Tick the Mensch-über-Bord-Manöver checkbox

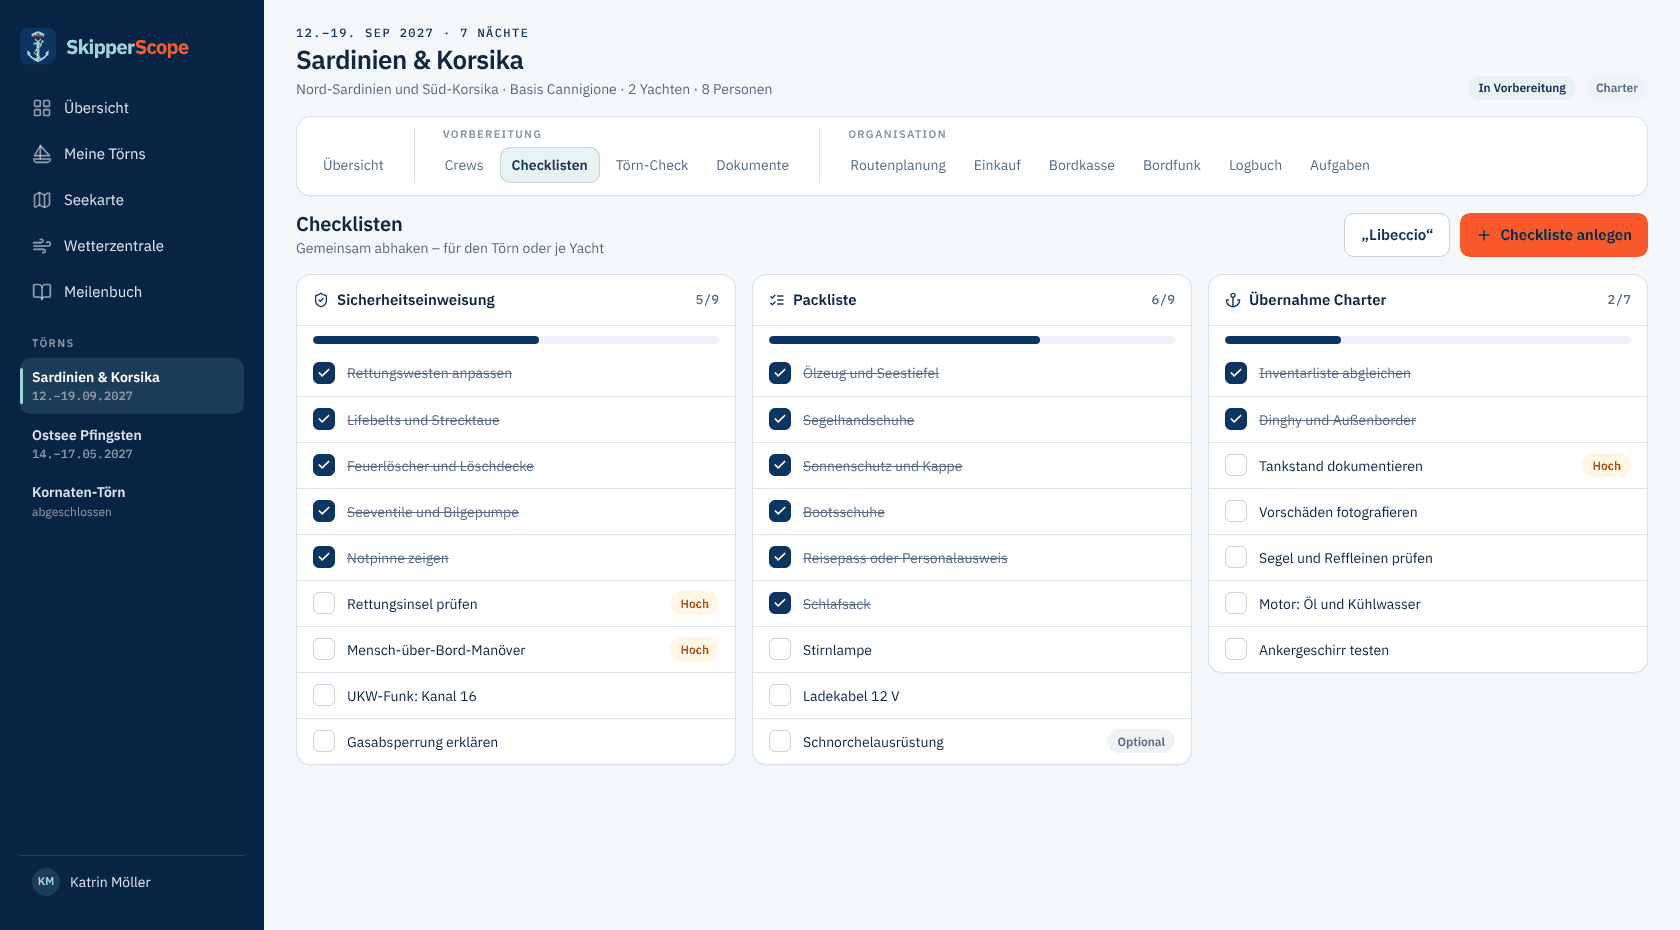(324, 649)
